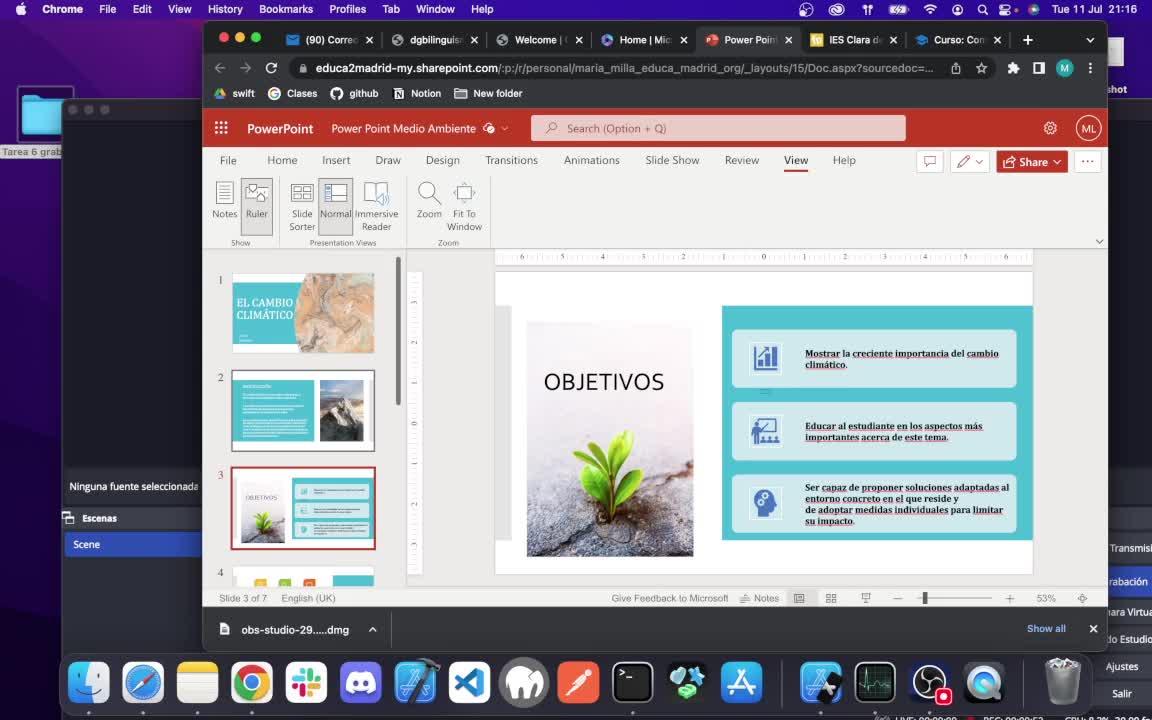Screen dimensions: 1152x720
Task: Expand the Share button dropdown
Action: (x=1057, y=162)
